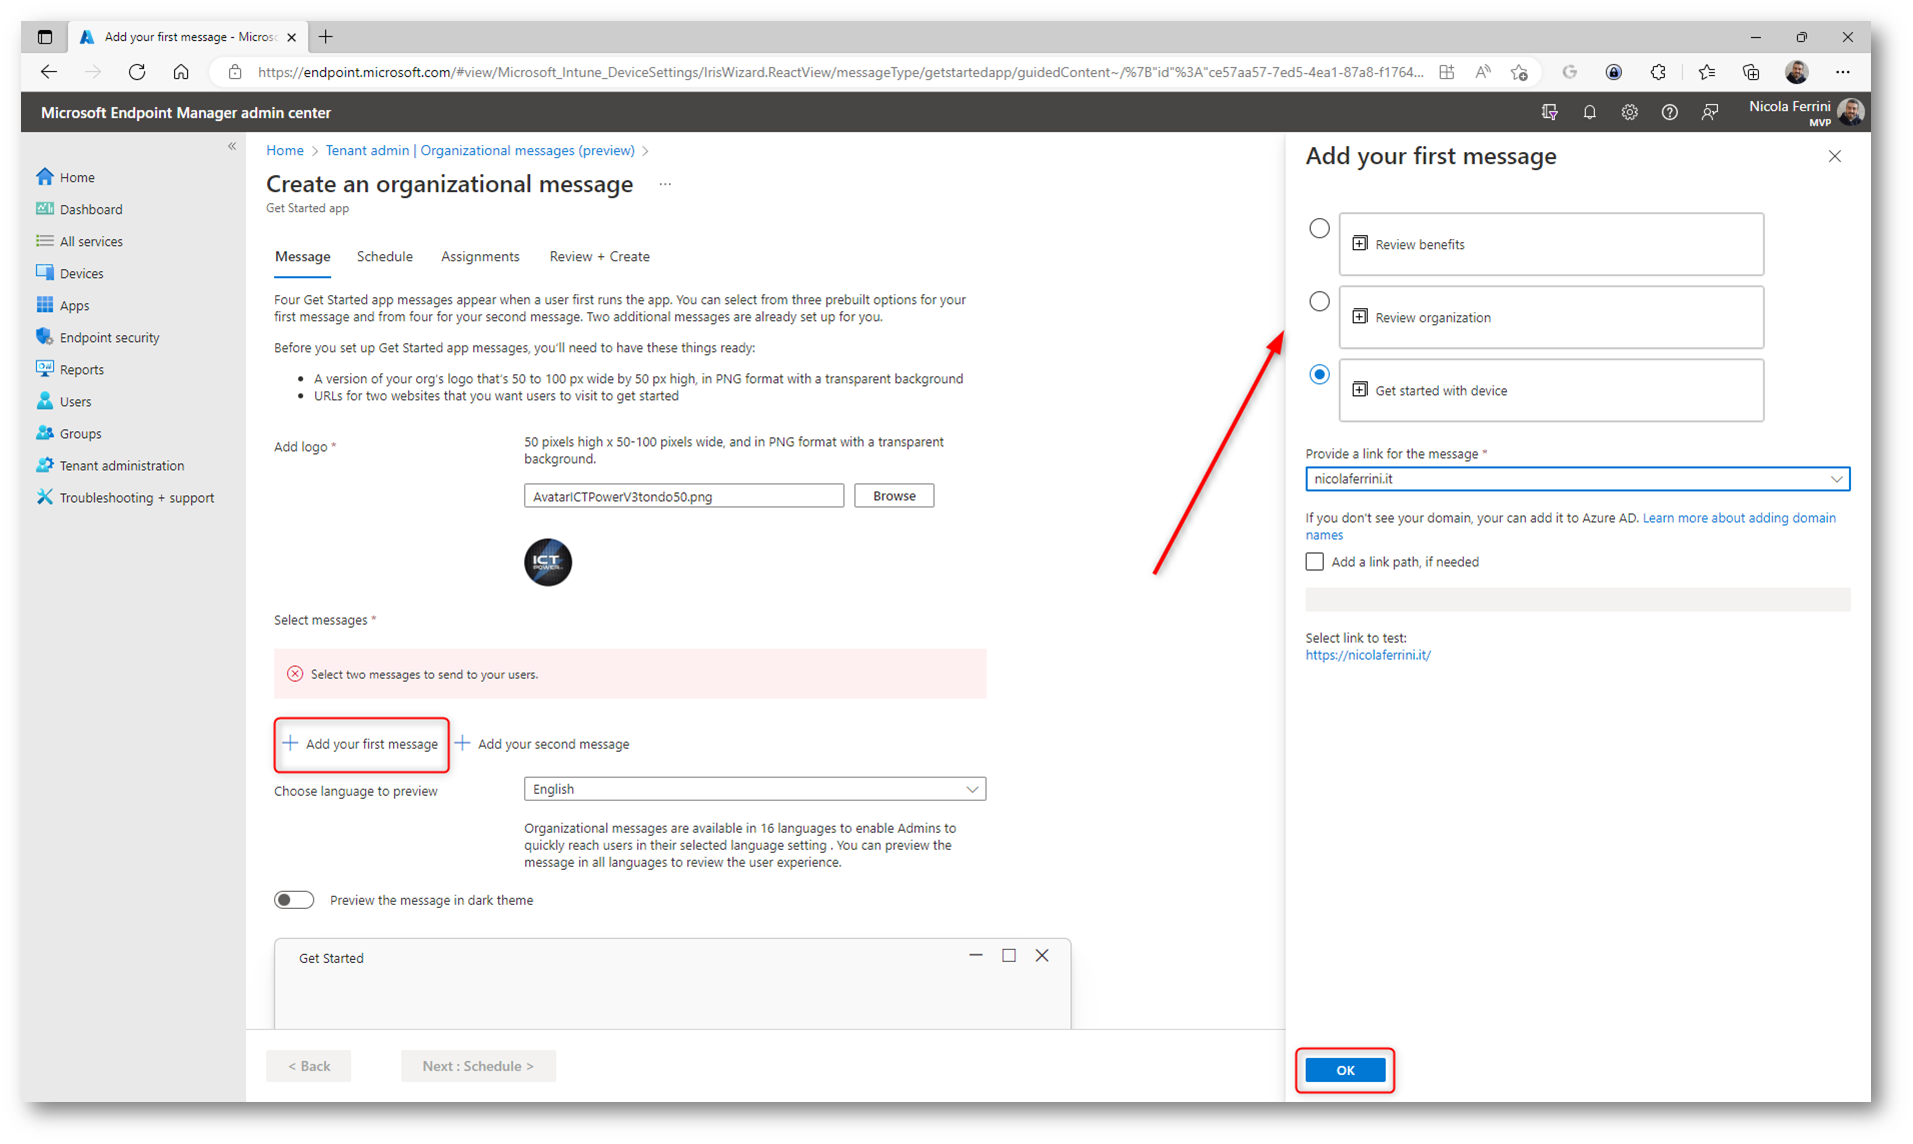Click Add your second message
Viewport: 1913px width, 1144px height.
click(x=543, y=744)
